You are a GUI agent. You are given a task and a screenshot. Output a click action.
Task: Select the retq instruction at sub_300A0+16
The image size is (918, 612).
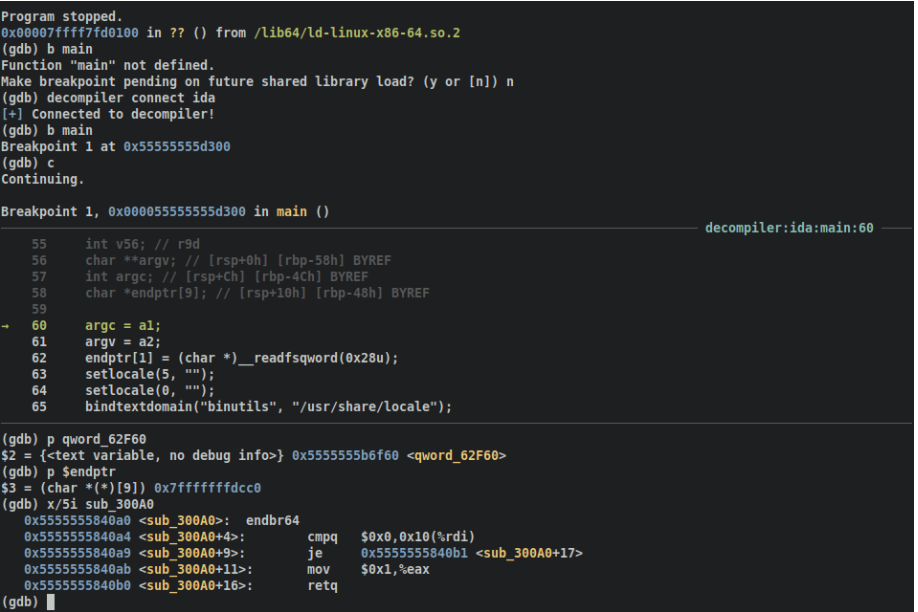[x=323, y=586]
